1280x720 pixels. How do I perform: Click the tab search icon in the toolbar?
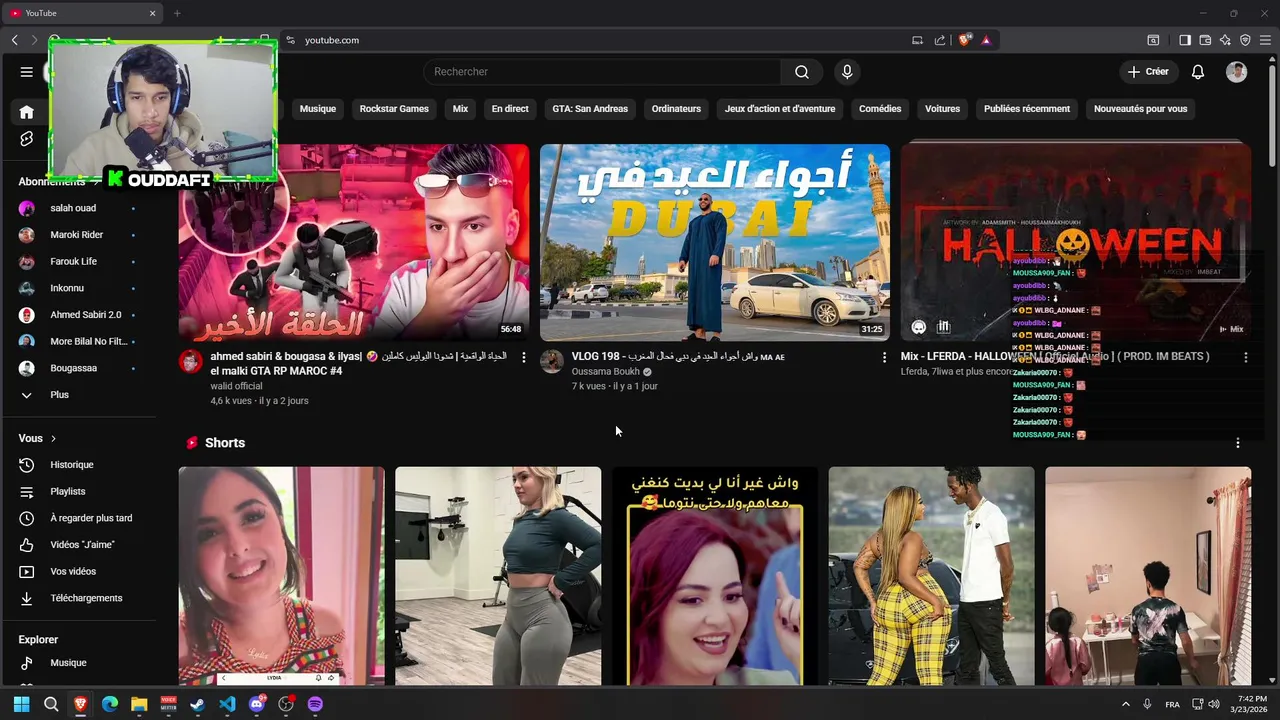(1153, 40)
